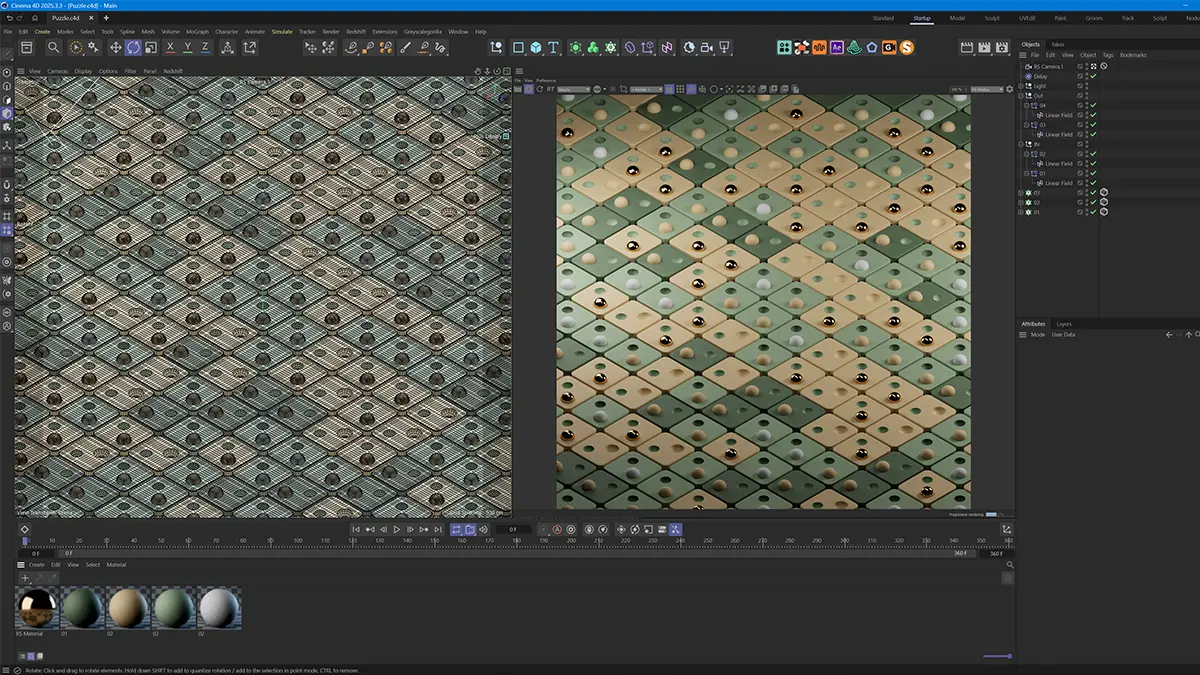Select the Move tool in top toolbar

[x=115, y=48]
